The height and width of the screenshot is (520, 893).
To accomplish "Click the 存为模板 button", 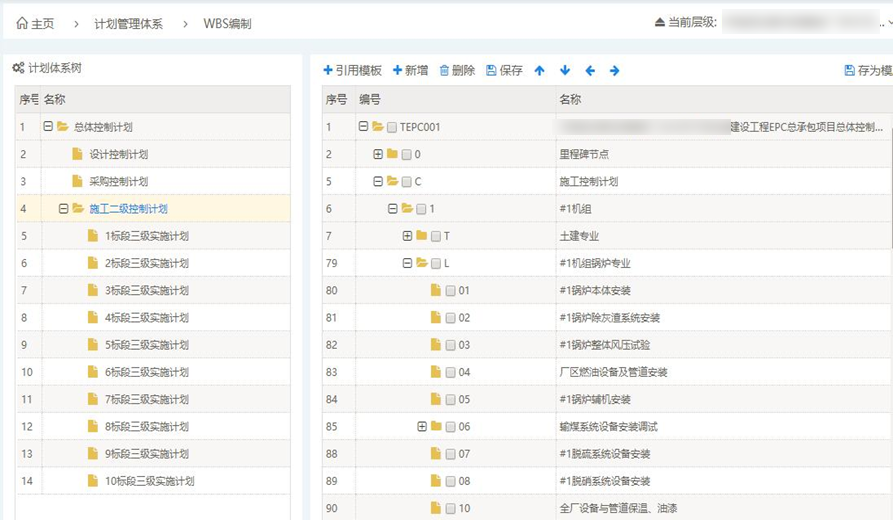I will coord(869,70).
